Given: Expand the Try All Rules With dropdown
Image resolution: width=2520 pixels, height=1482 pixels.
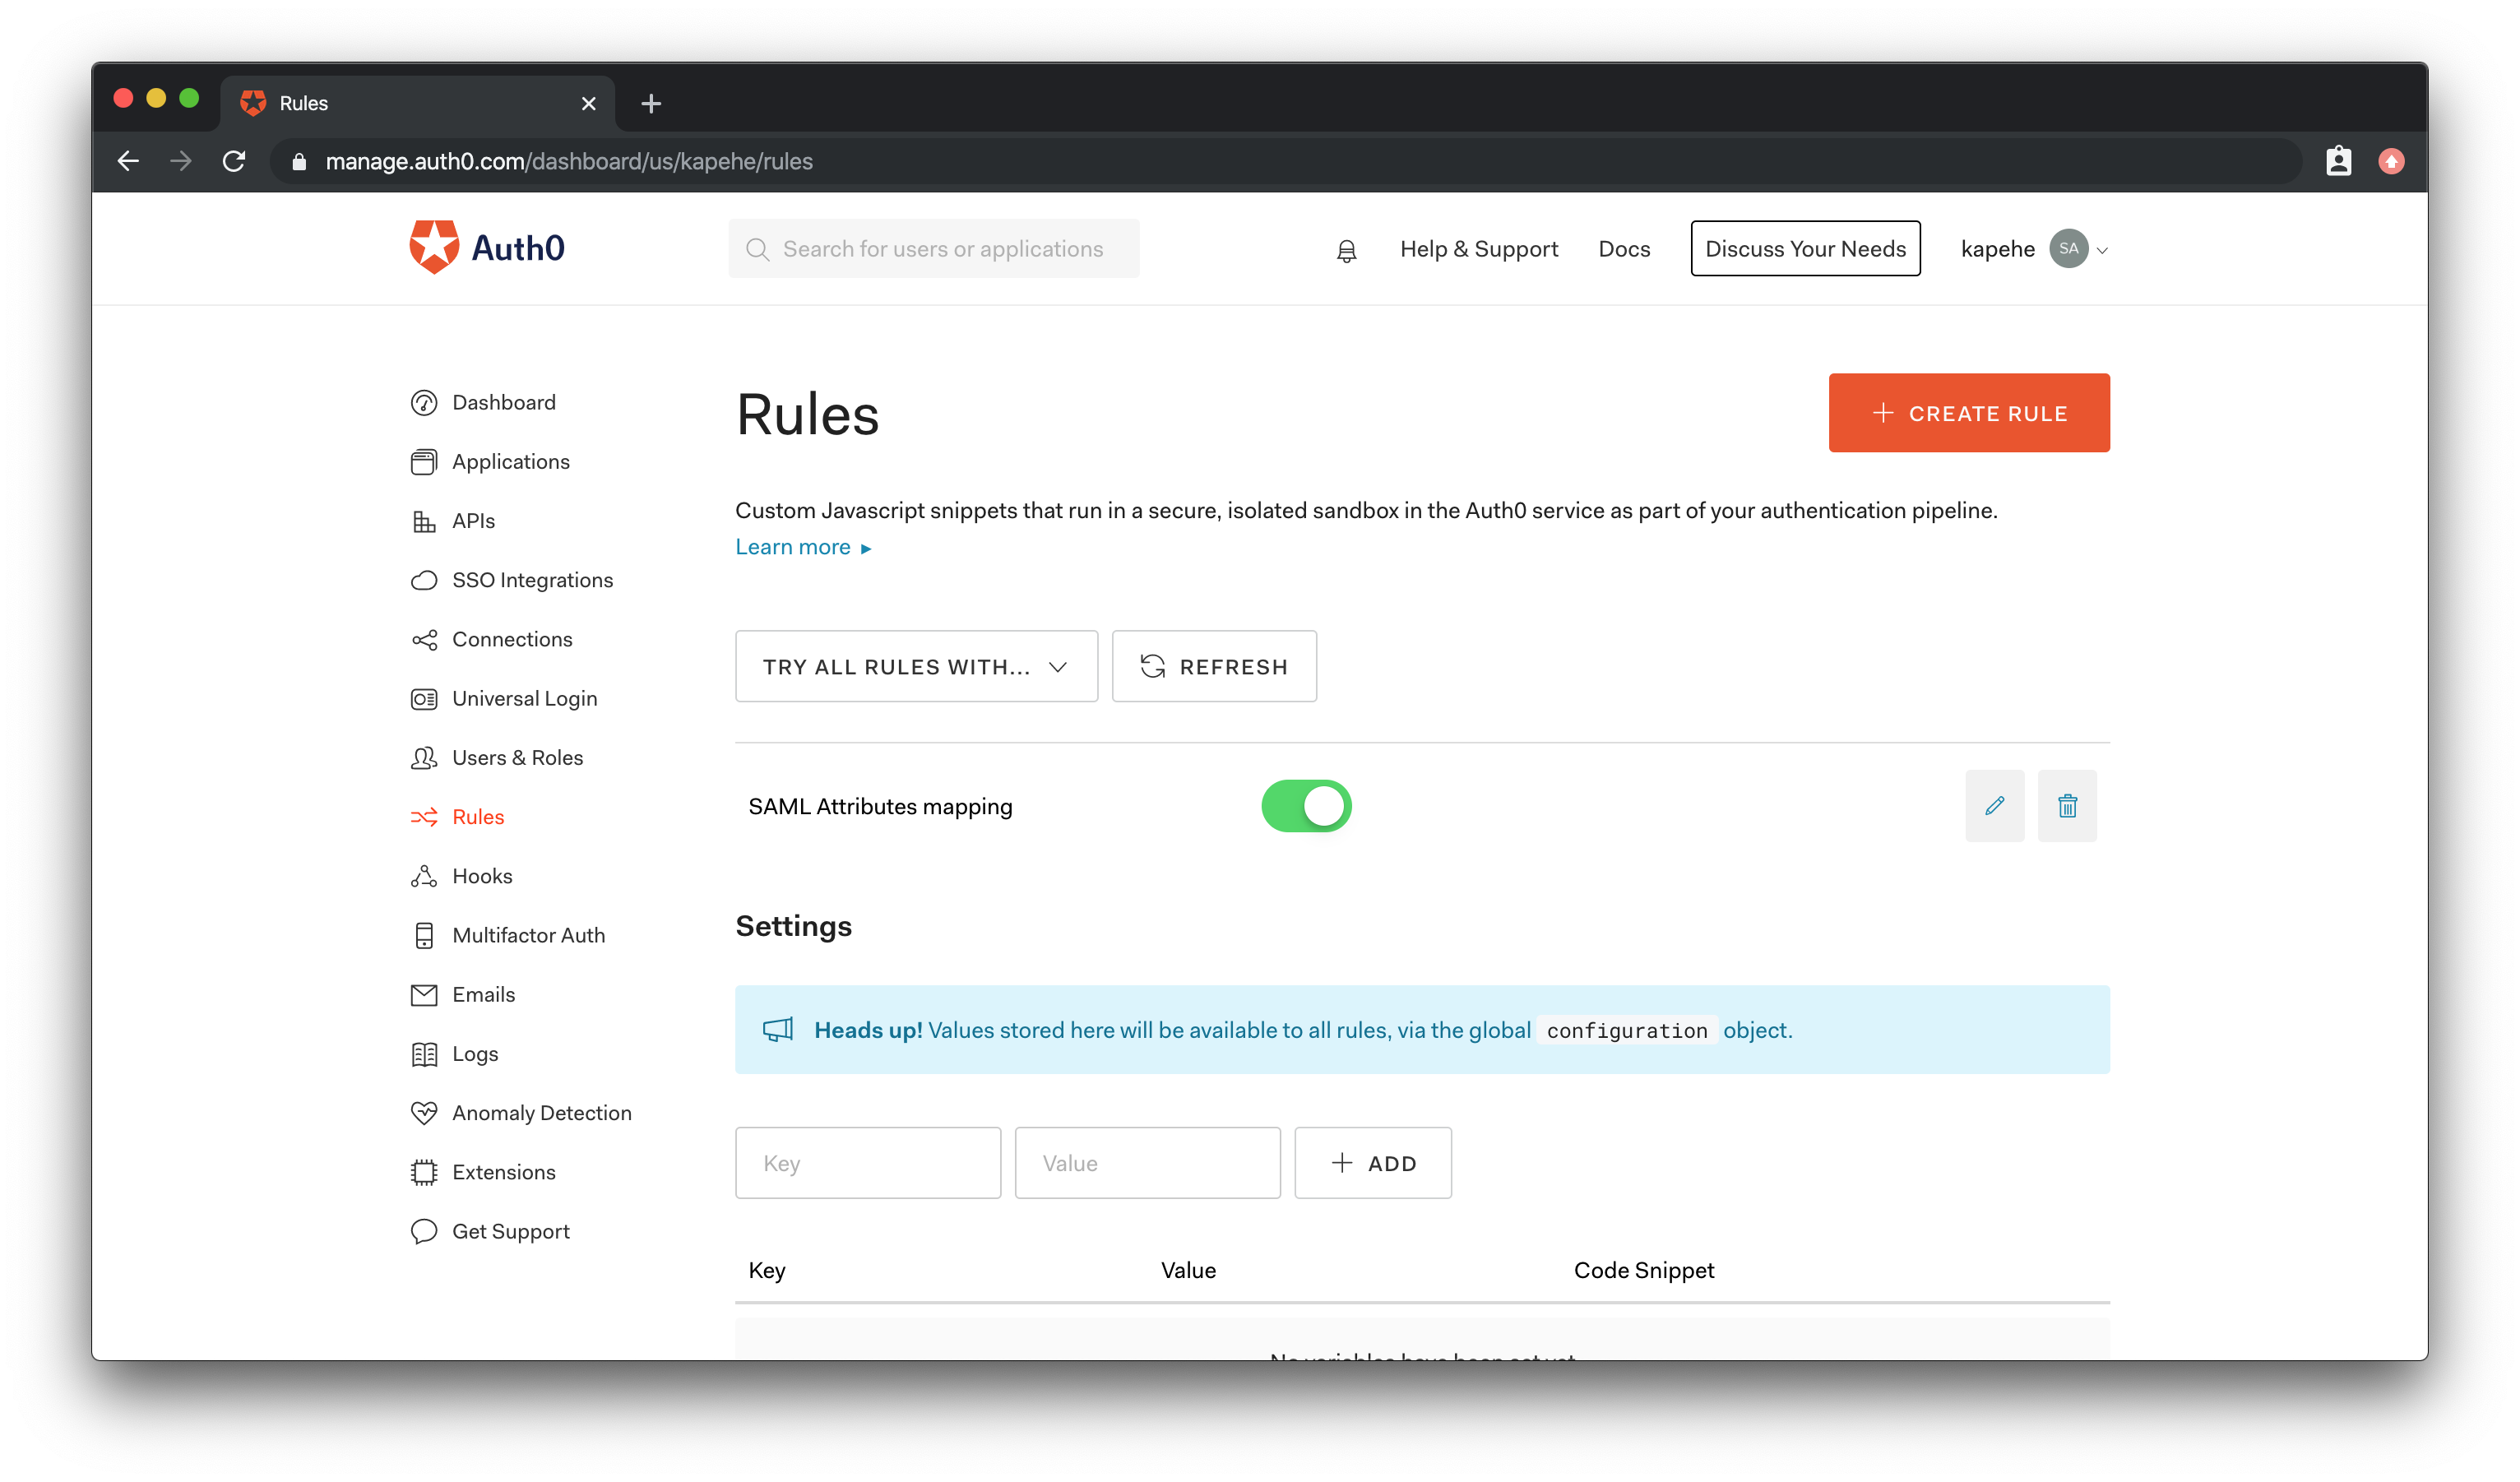Looking at the screenshot, I should [x=916, y=667].
